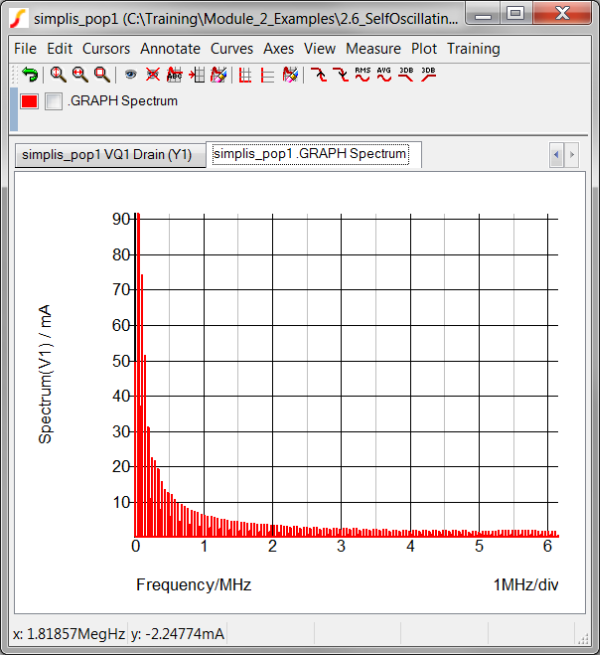Select the simplis_pop1 .GRAPH Spectrum tab

(x=310, y=154)
